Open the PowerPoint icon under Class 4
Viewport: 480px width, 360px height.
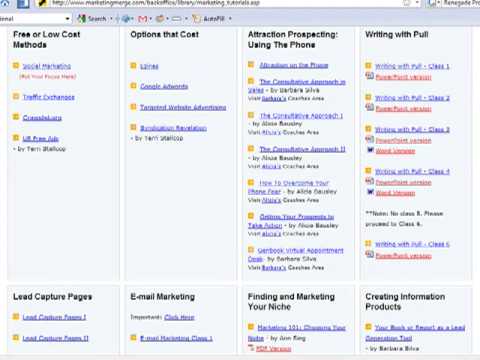(369, 181)
